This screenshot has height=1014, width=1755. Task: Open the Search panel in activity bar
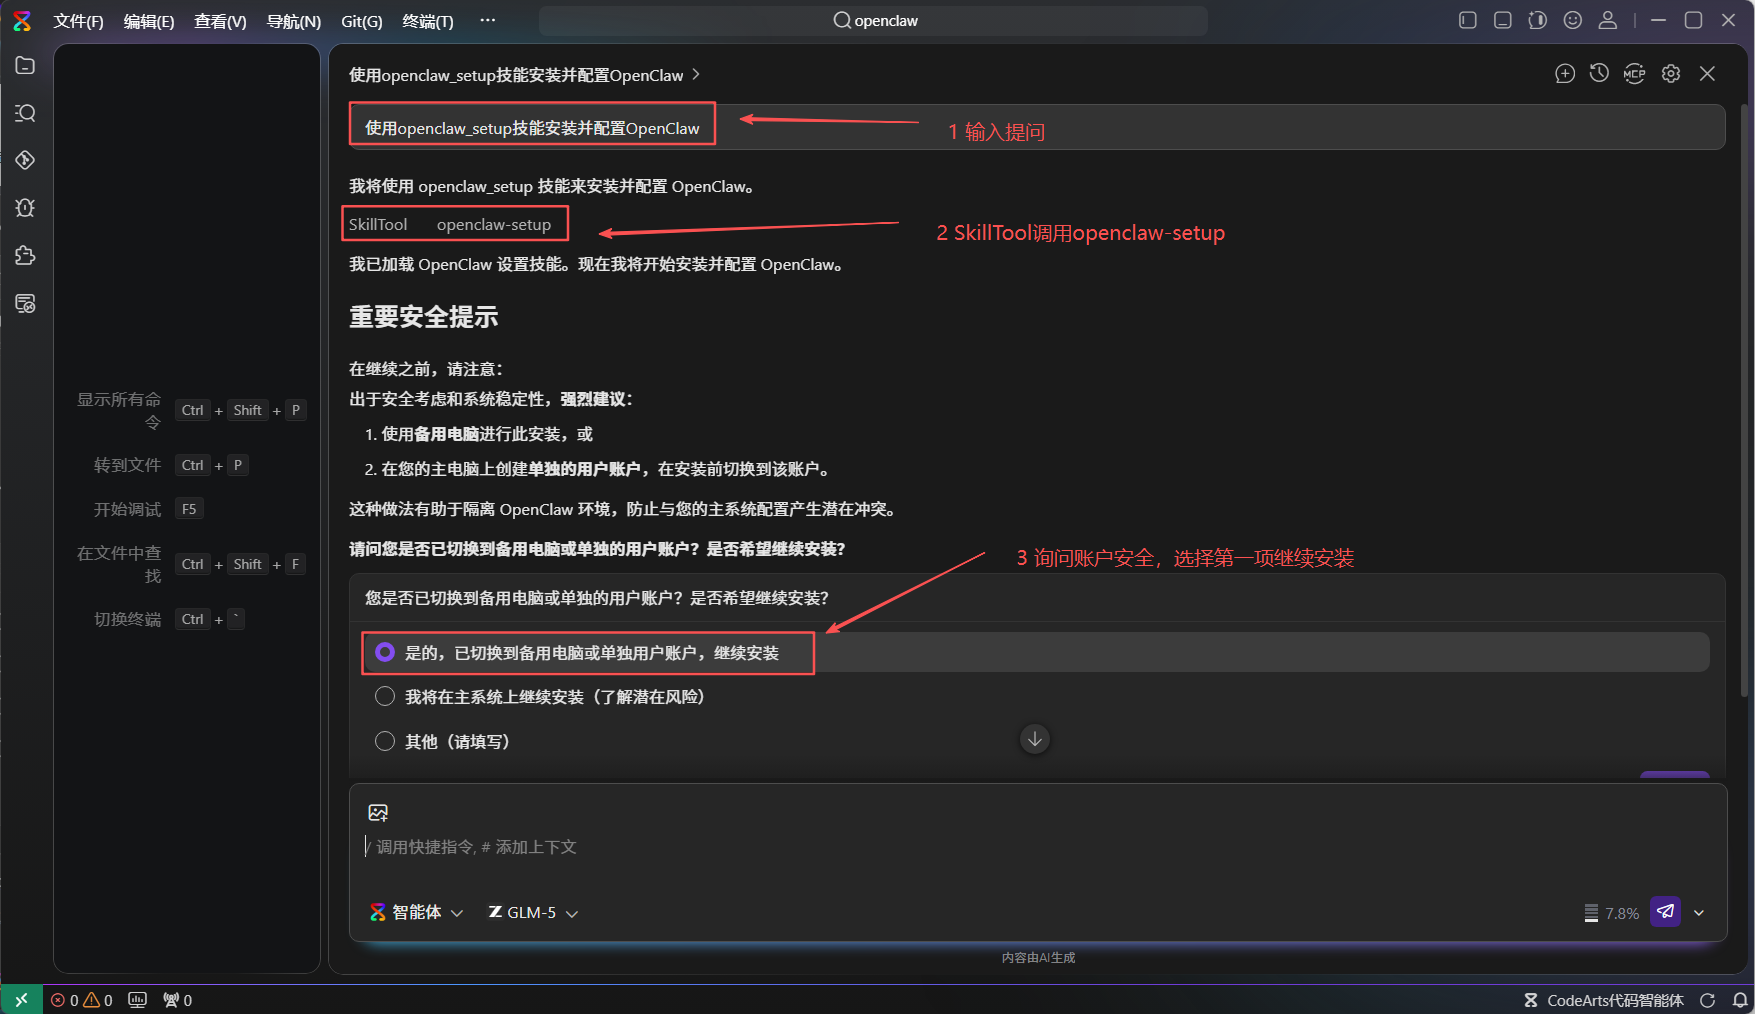pos(25,113)
